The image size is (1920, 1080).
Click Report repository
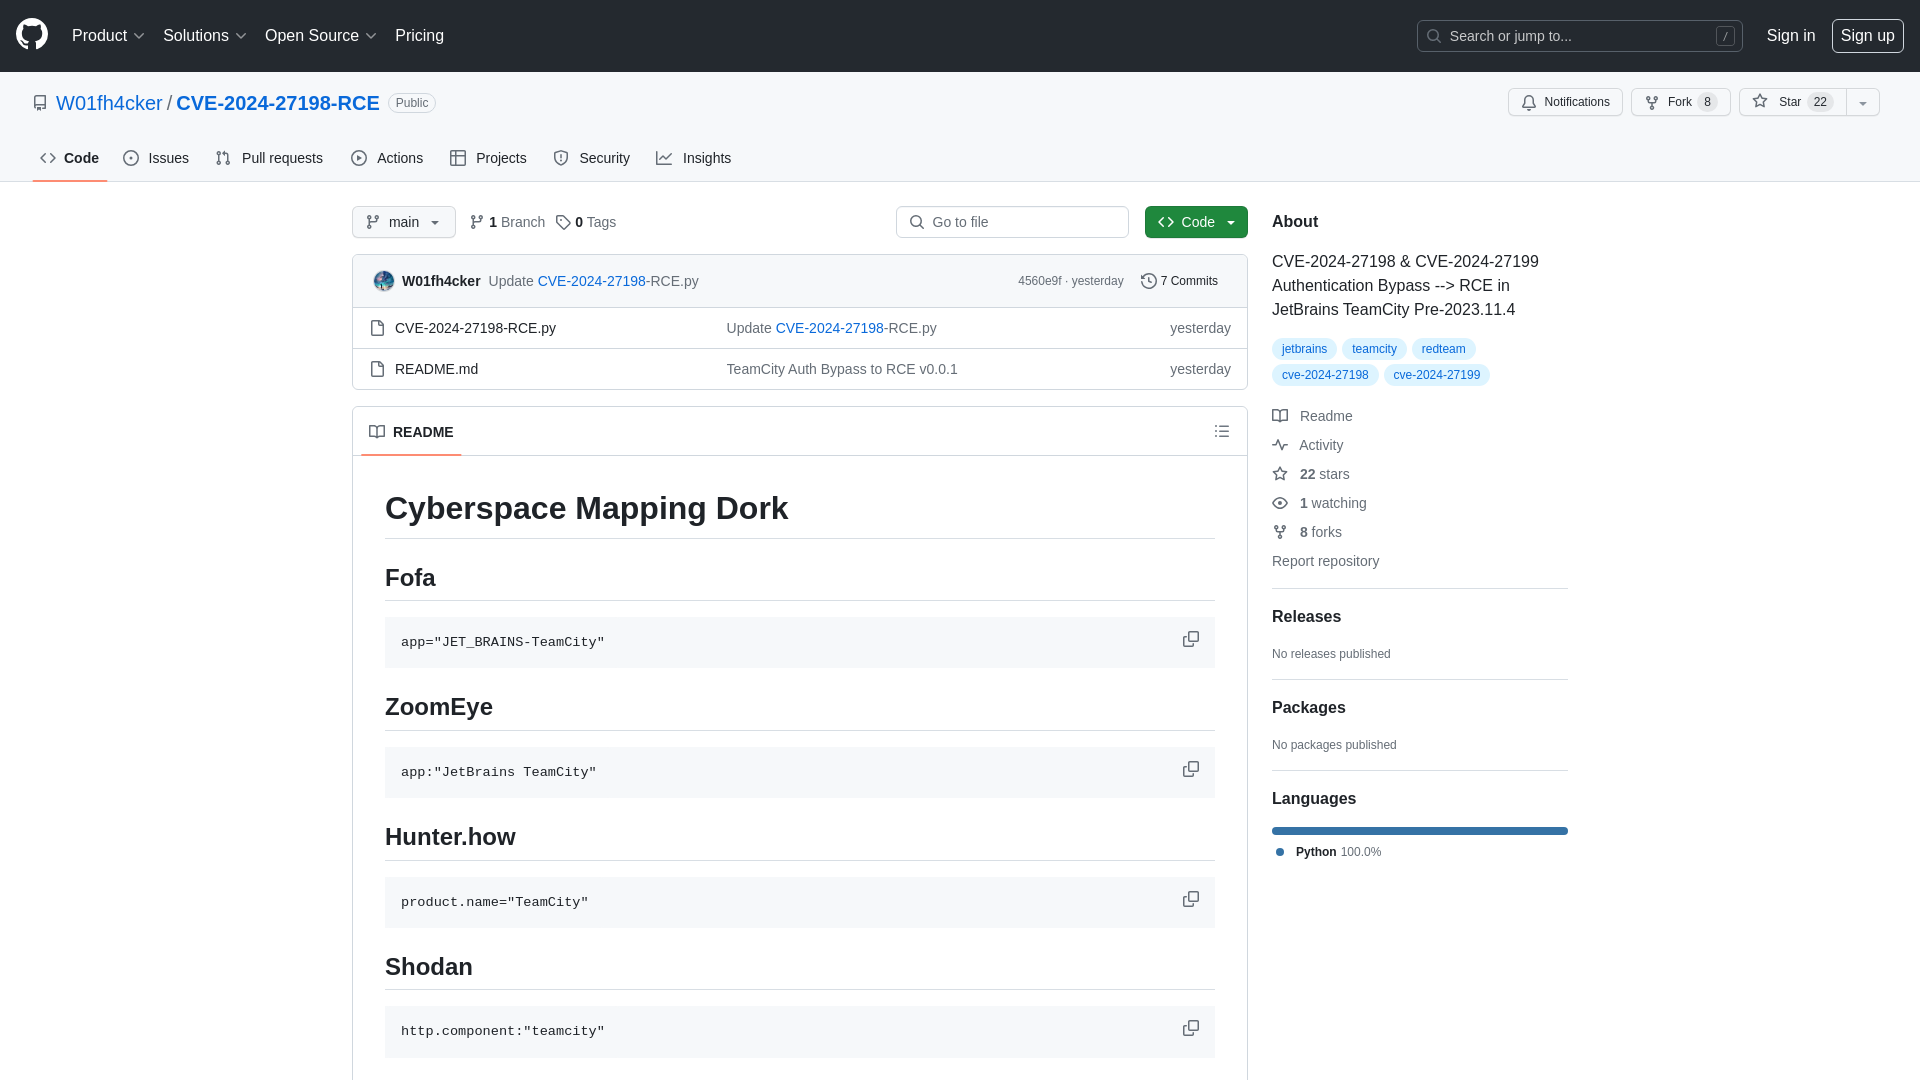click(1325, 561)
